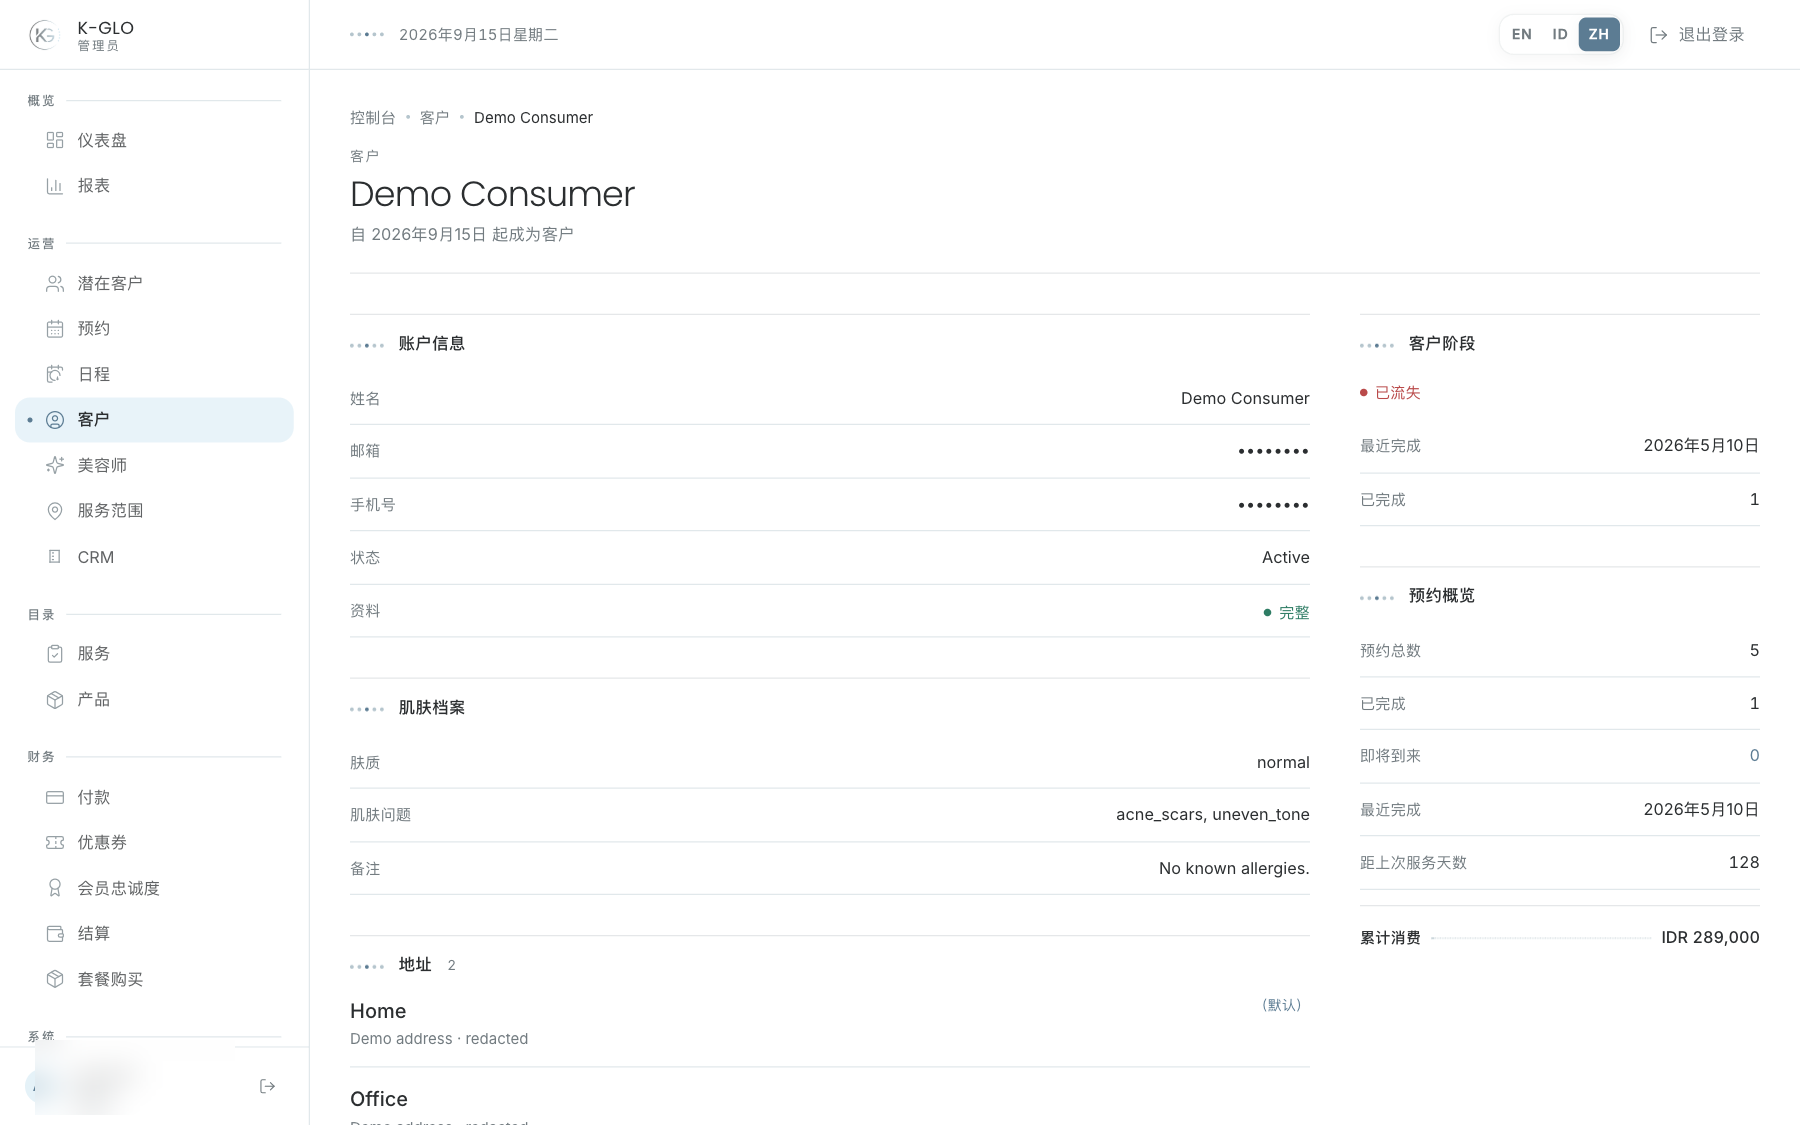
Task: Open the 会员忠诚度 badge icon
Action: coord(55,888)
